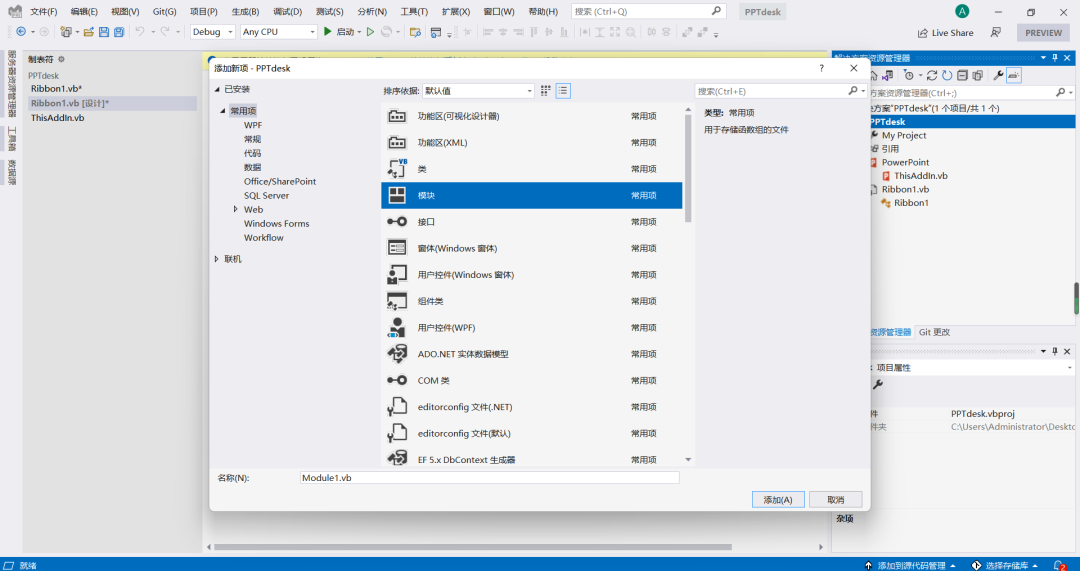Click the Live Share button
This screenshot has width=1080, height=571.
coord(945,32)
